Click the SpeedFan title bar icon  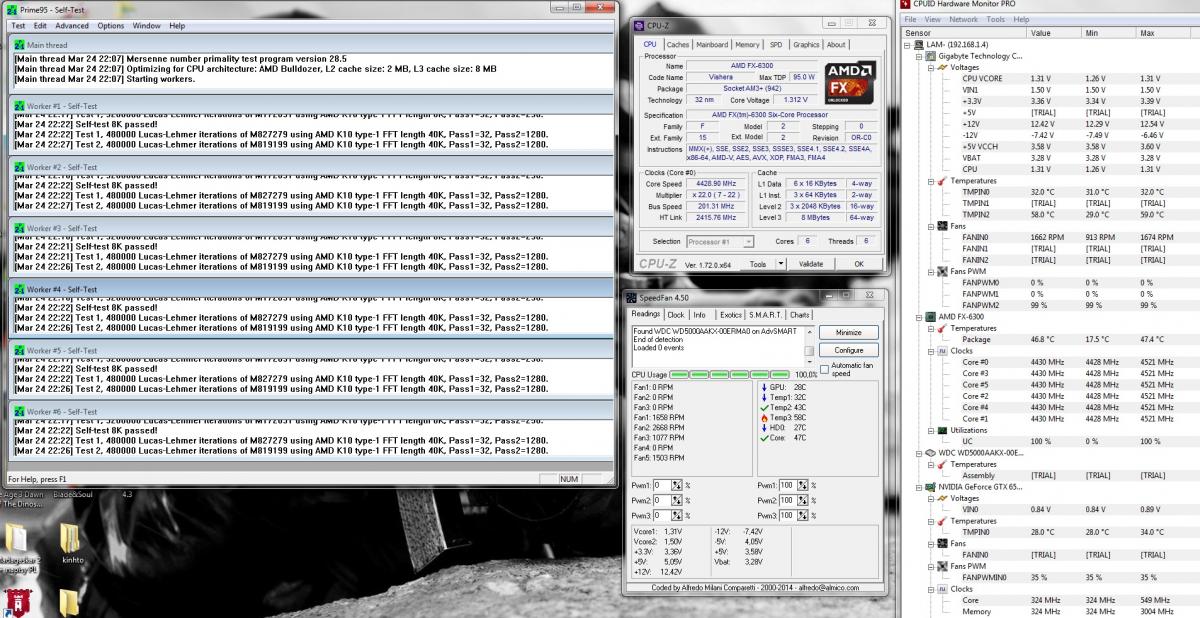point(632,298)
